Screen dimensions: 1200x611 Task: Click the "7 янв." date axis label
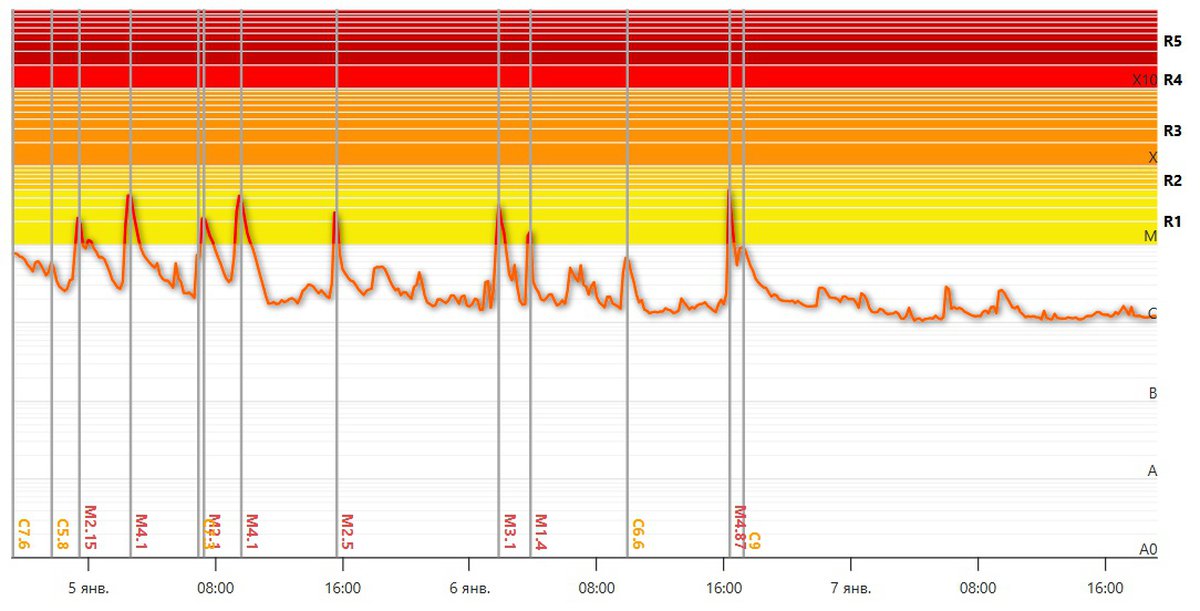850,588
